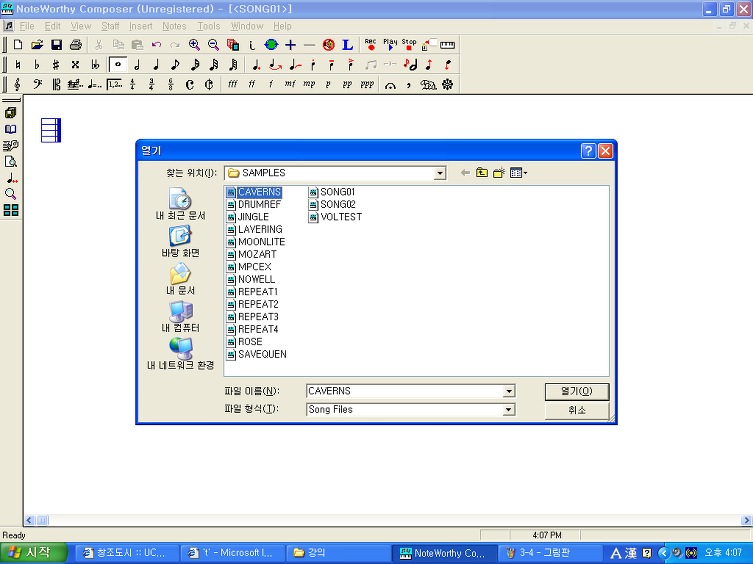
Task: Click the magnifier icon in left sidebar
Action: pyautogui.click(x=11, y=194)
